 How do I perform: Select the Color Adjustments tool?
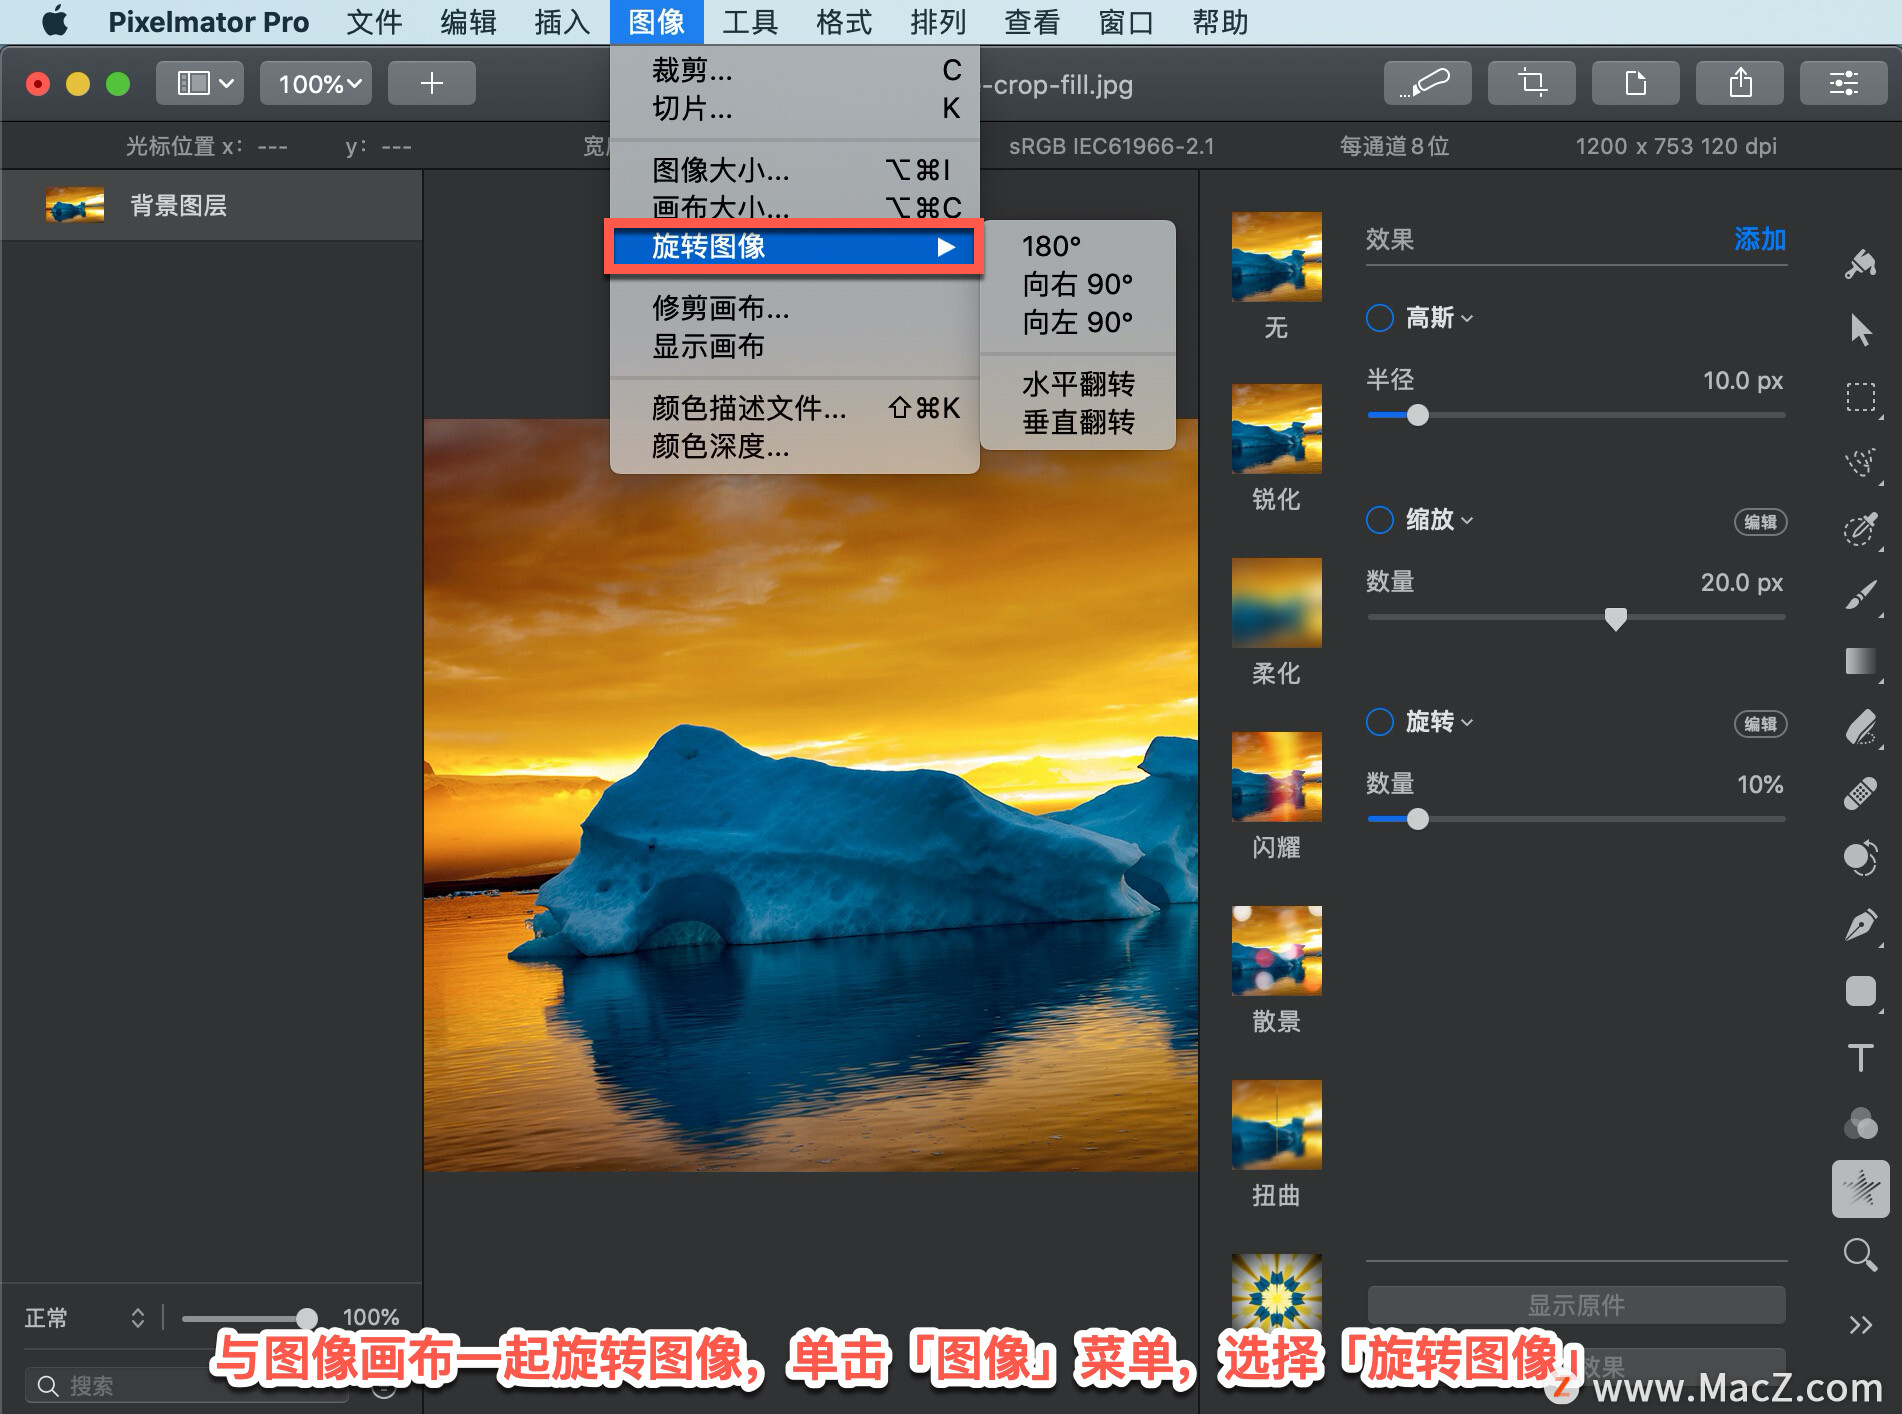click(1860, 858)
